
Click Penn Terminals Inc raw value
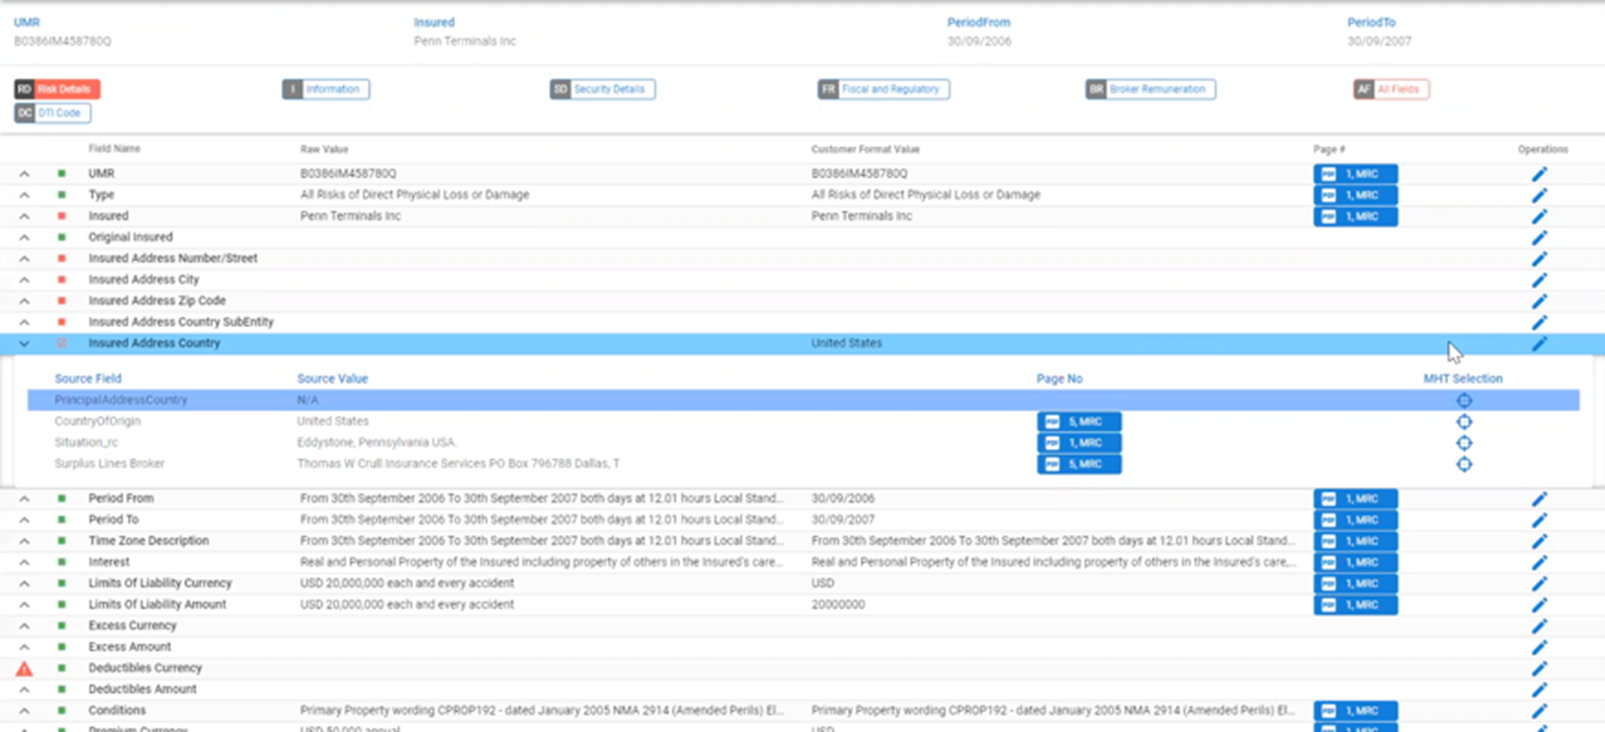[350, 216]
